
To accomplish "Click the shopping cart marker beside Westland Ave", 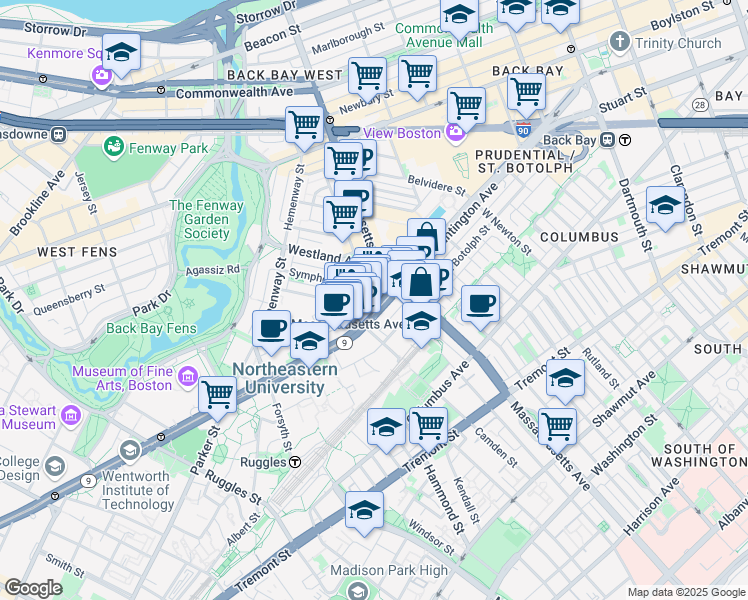I will coord(342,216).
